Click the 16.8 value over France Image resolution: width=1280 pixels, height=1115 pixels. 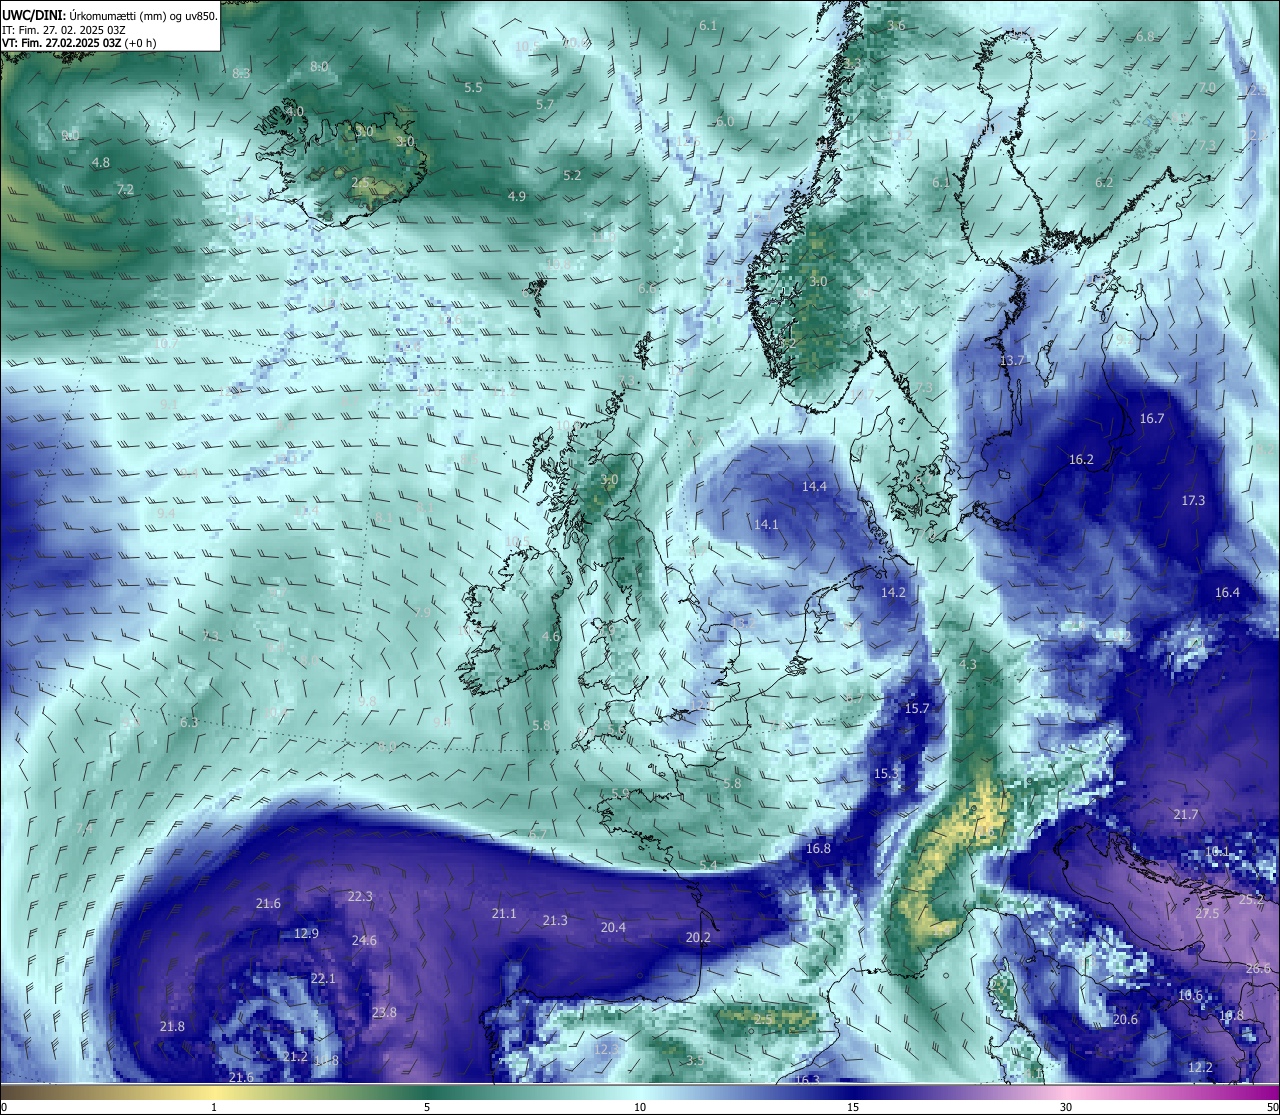tap(818, 849)
